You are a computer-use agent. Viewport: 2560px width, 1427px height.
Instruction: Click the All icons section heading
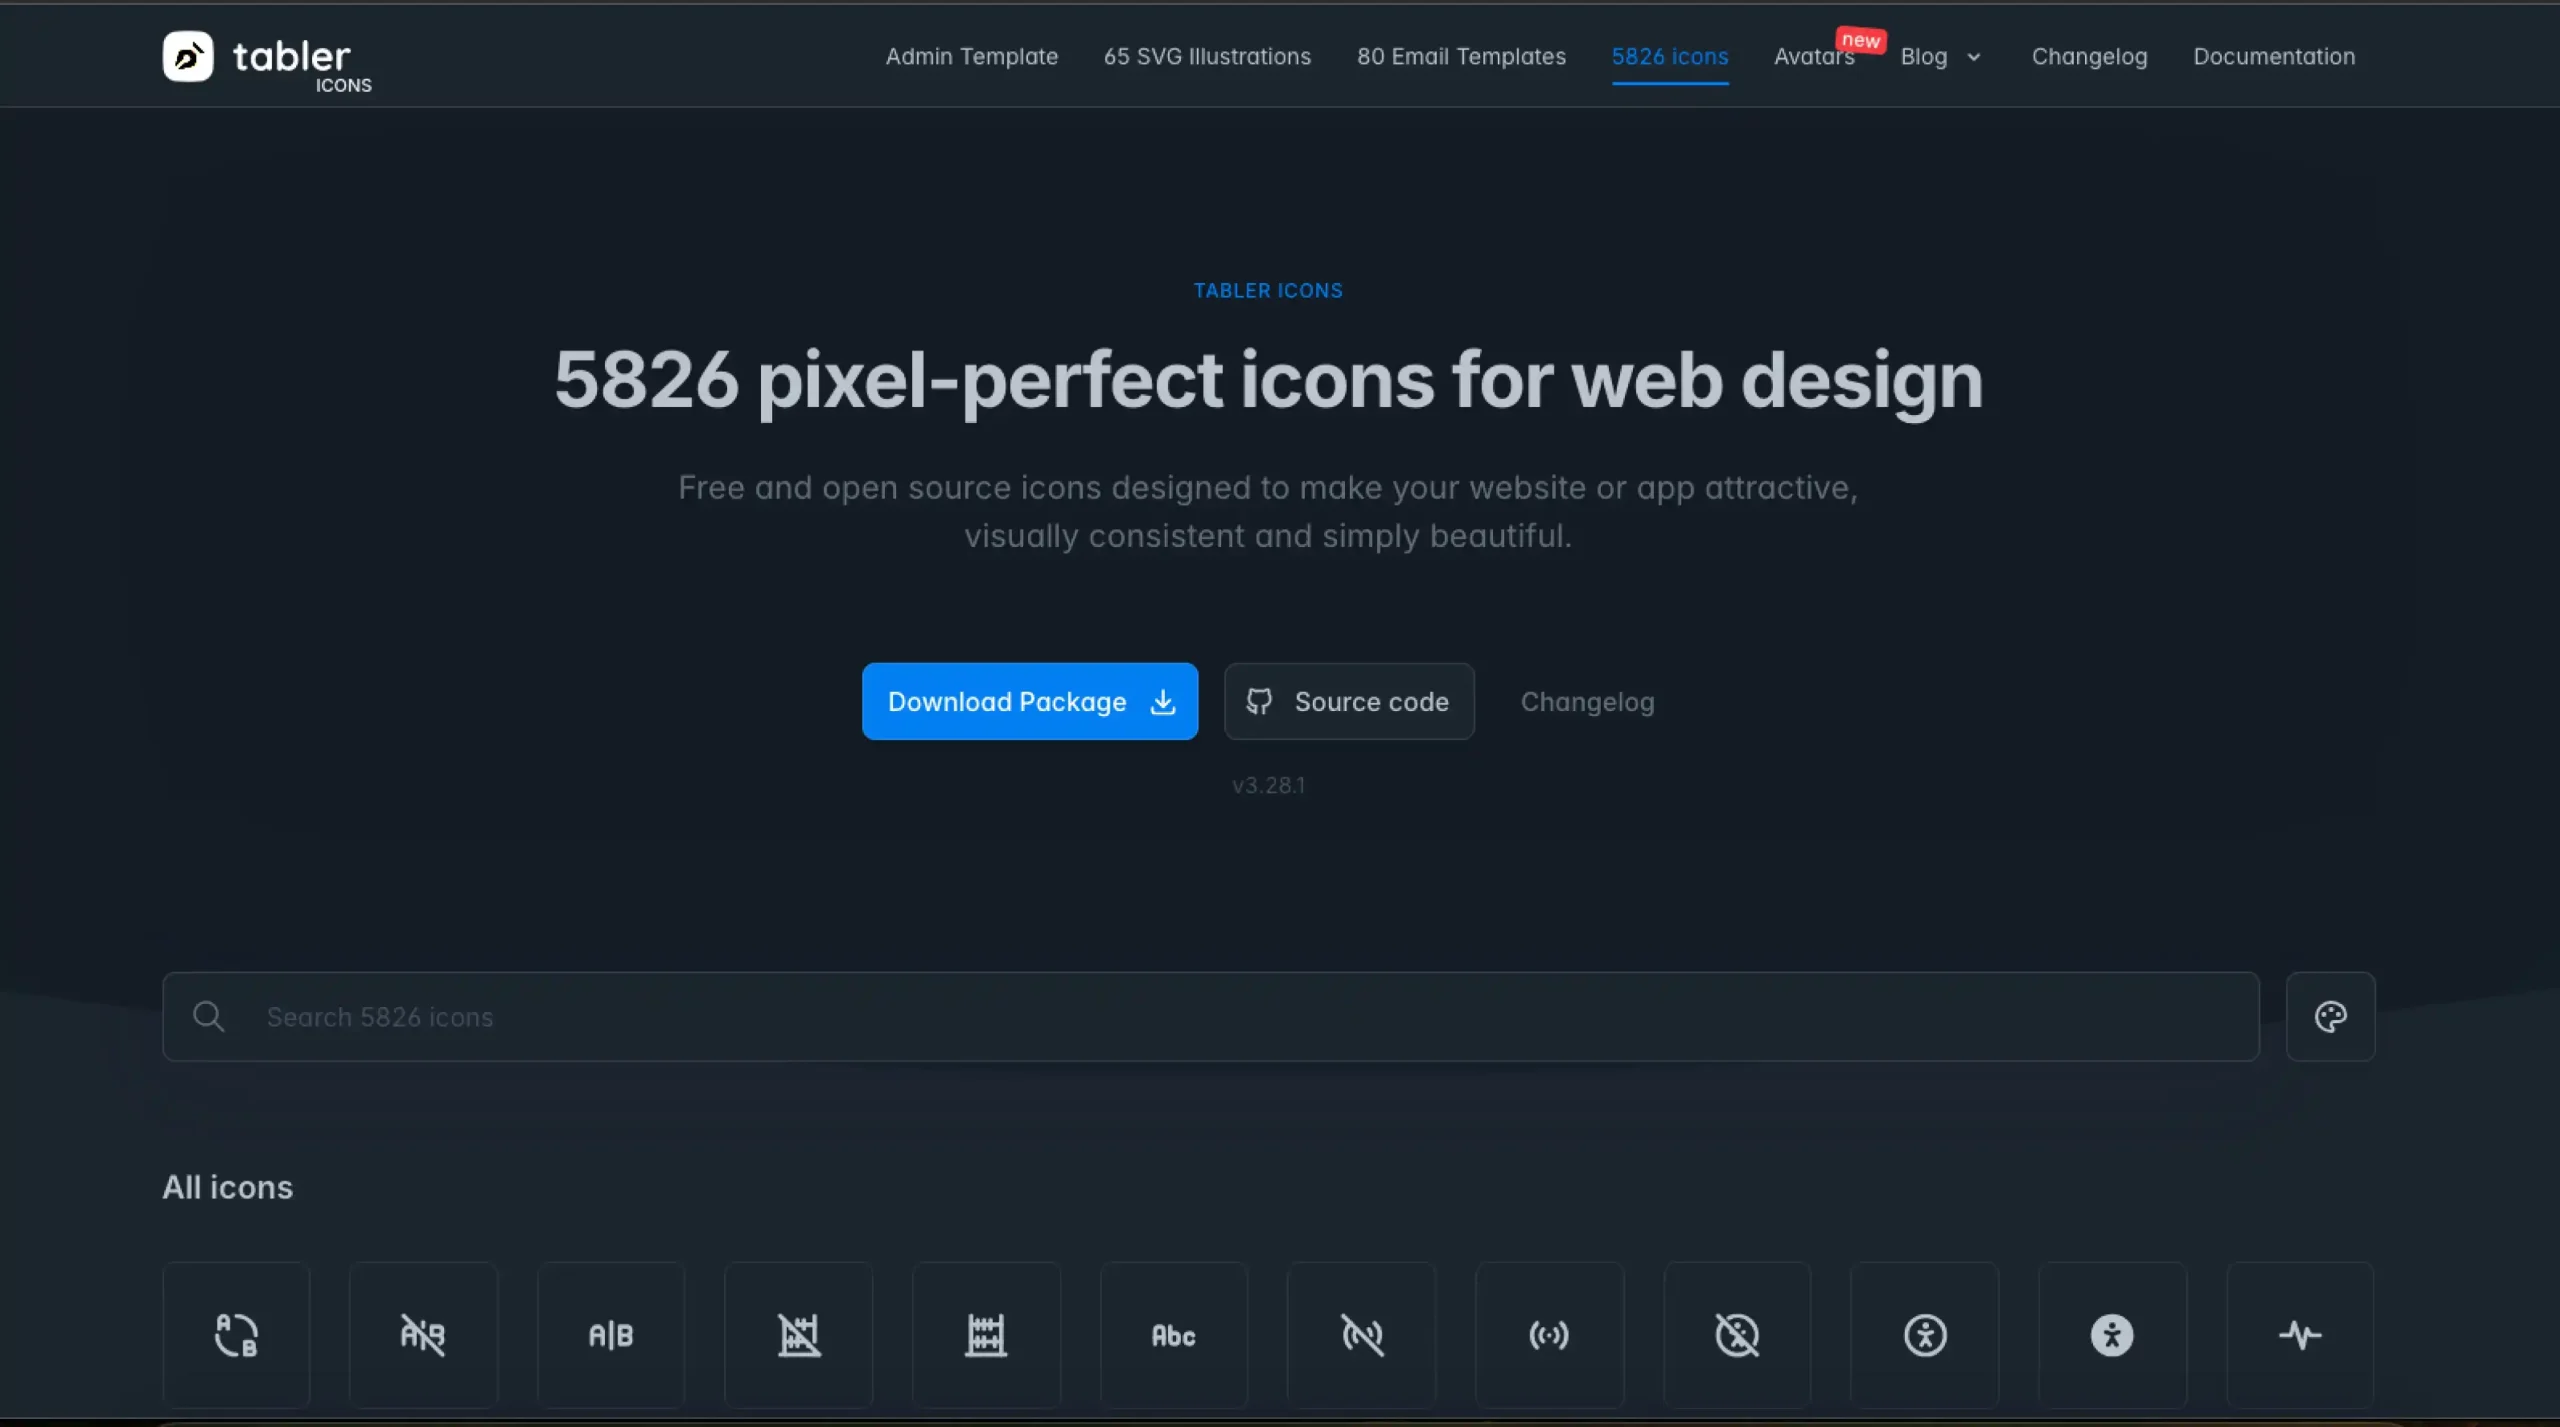228,1187
